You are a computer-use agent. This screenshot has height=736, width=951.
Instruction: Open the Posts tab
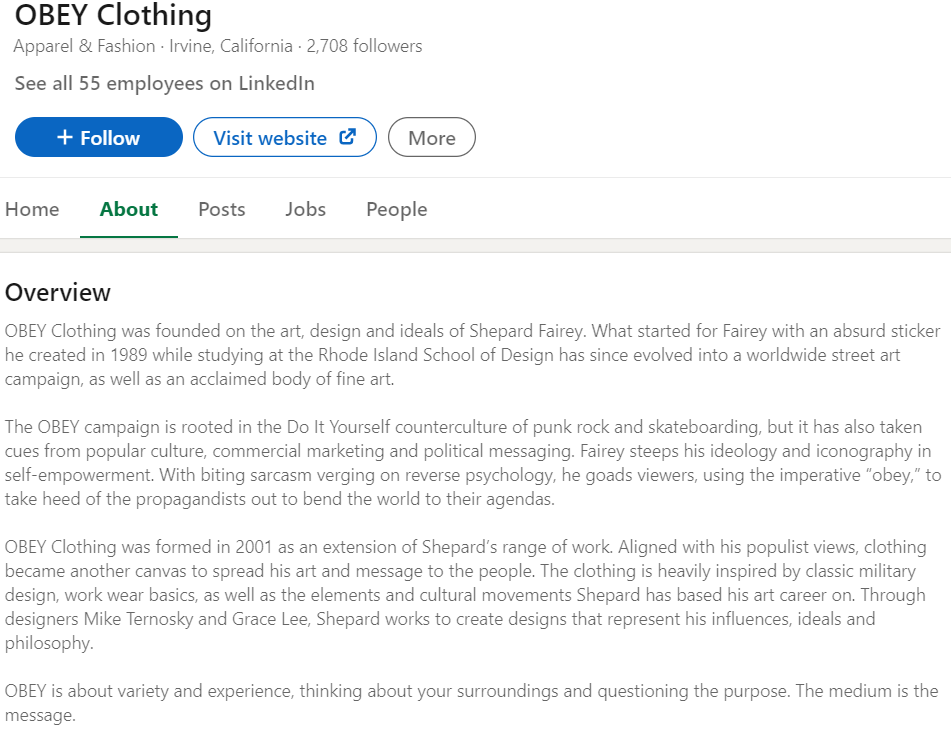click(x=221, y=209)
